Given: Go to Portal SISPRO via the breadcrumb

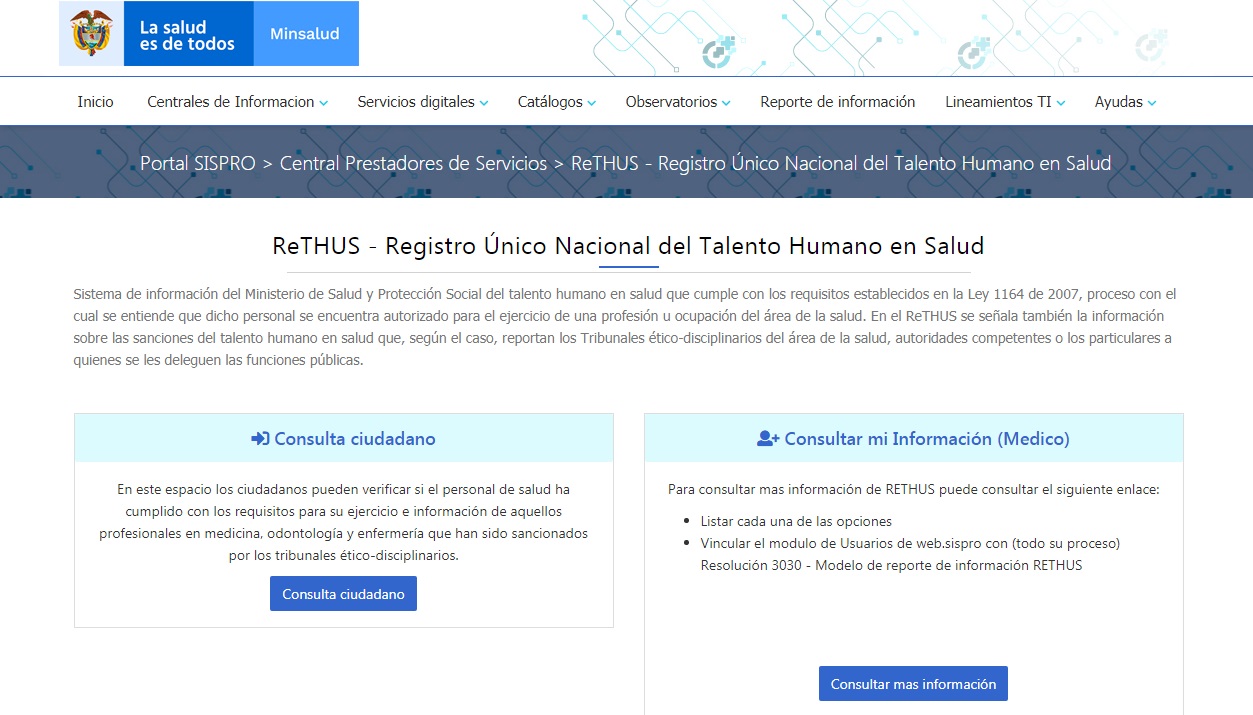Looking at the screenshot, I should (199, 163).
